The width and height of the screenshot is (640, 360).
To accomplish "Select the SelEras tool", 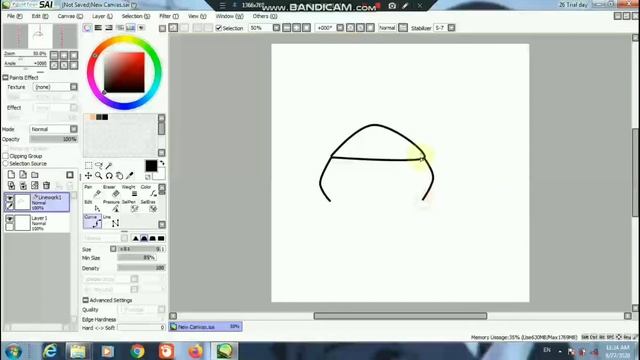I will 149,206.
